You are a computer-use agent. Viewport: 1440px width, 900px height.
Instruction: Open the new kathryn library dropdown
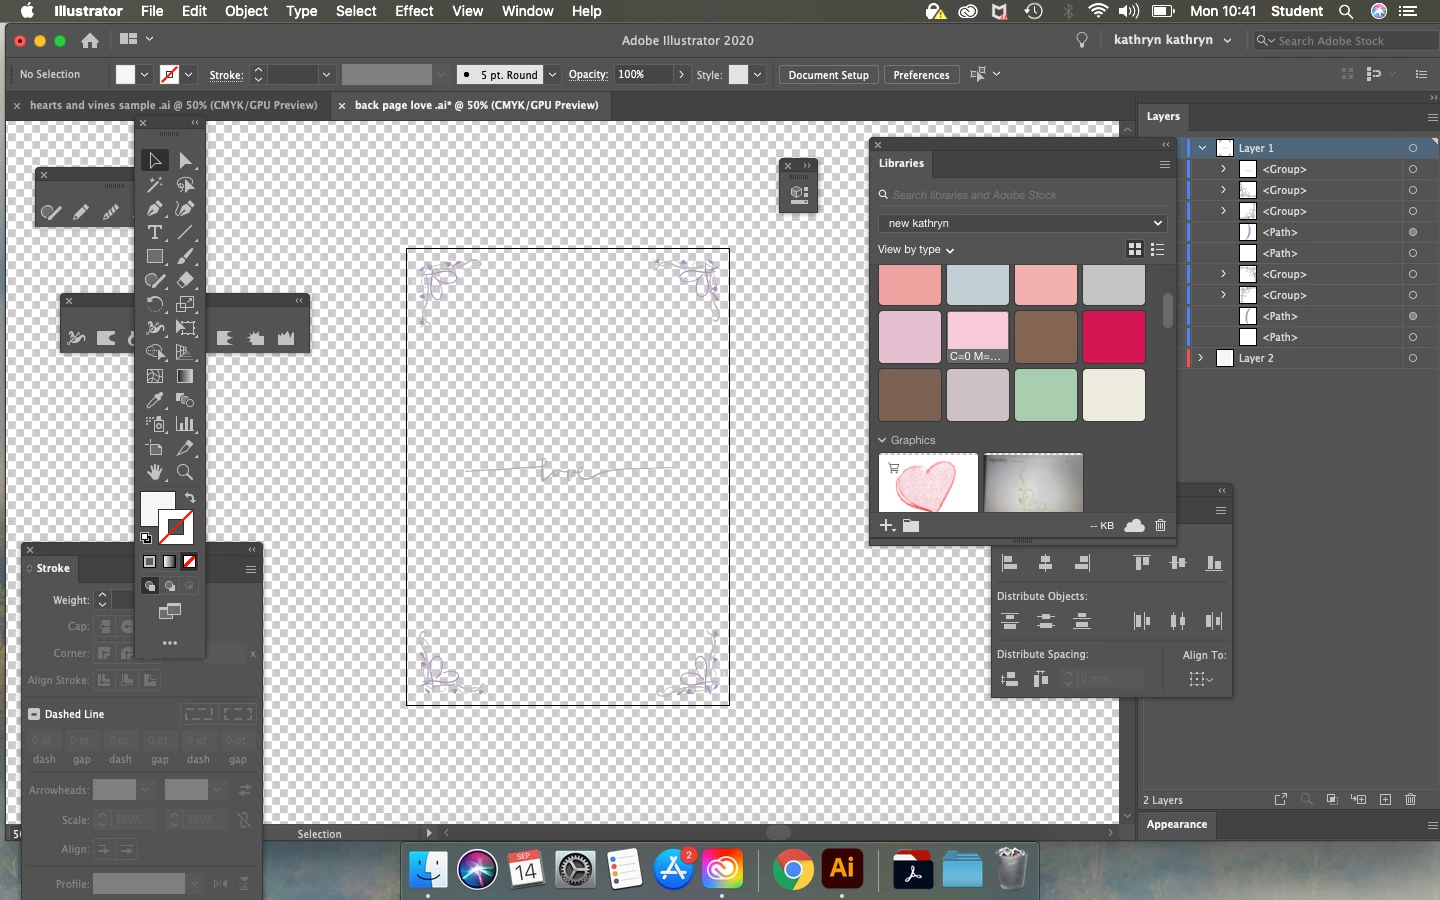pos(1022,223)
